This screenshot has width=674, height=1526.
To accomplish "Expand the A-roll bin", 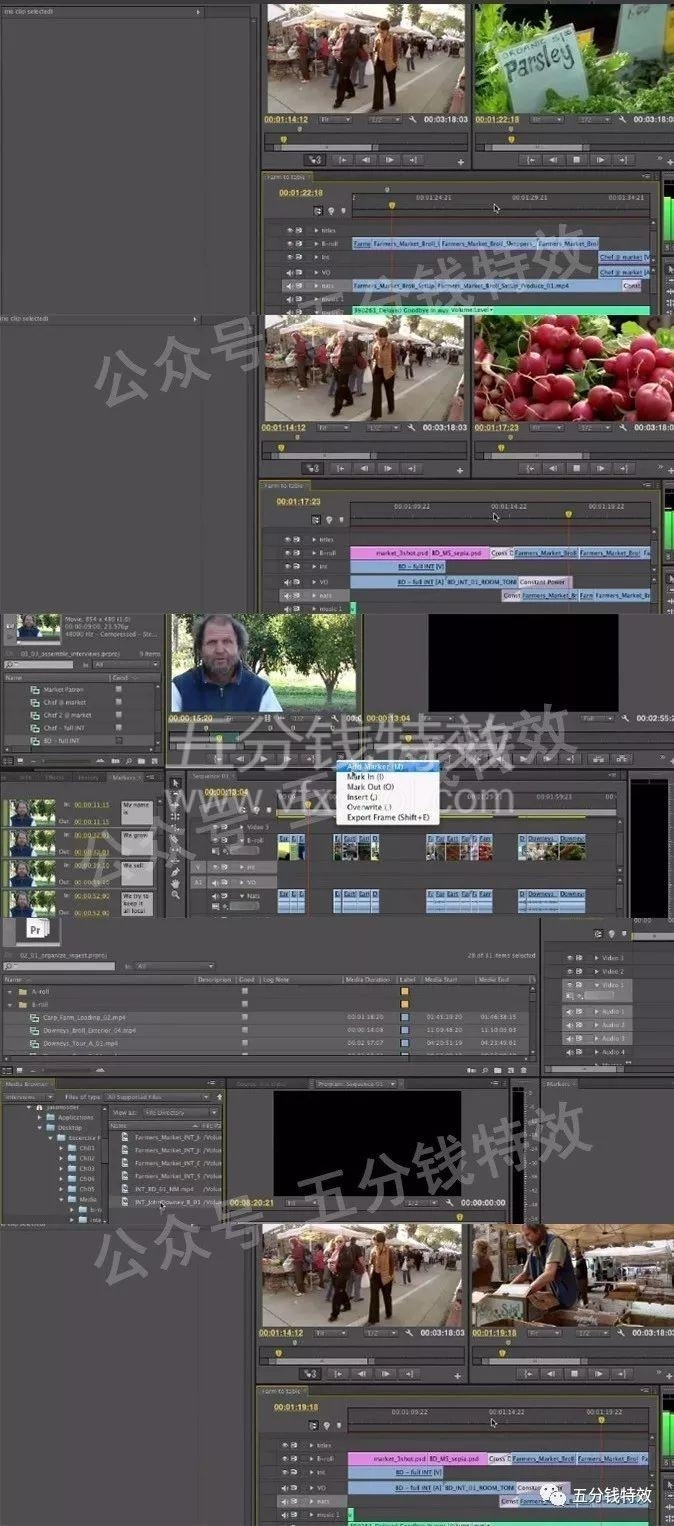I will (x=10, y=991).
